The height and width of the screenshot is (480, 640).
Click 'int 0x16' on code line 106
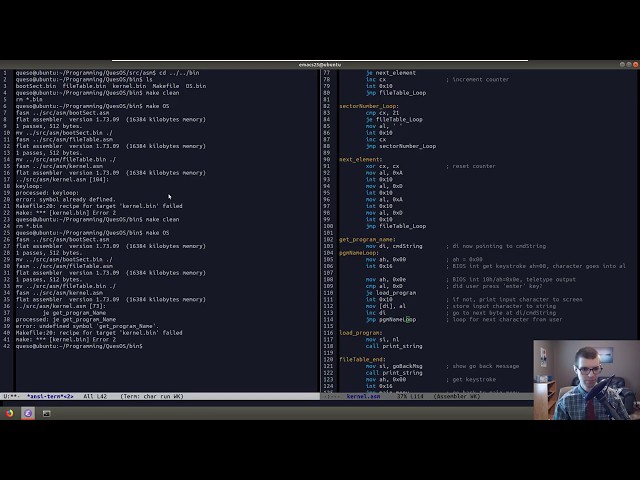pyautogui.click(x=379, y=266)
